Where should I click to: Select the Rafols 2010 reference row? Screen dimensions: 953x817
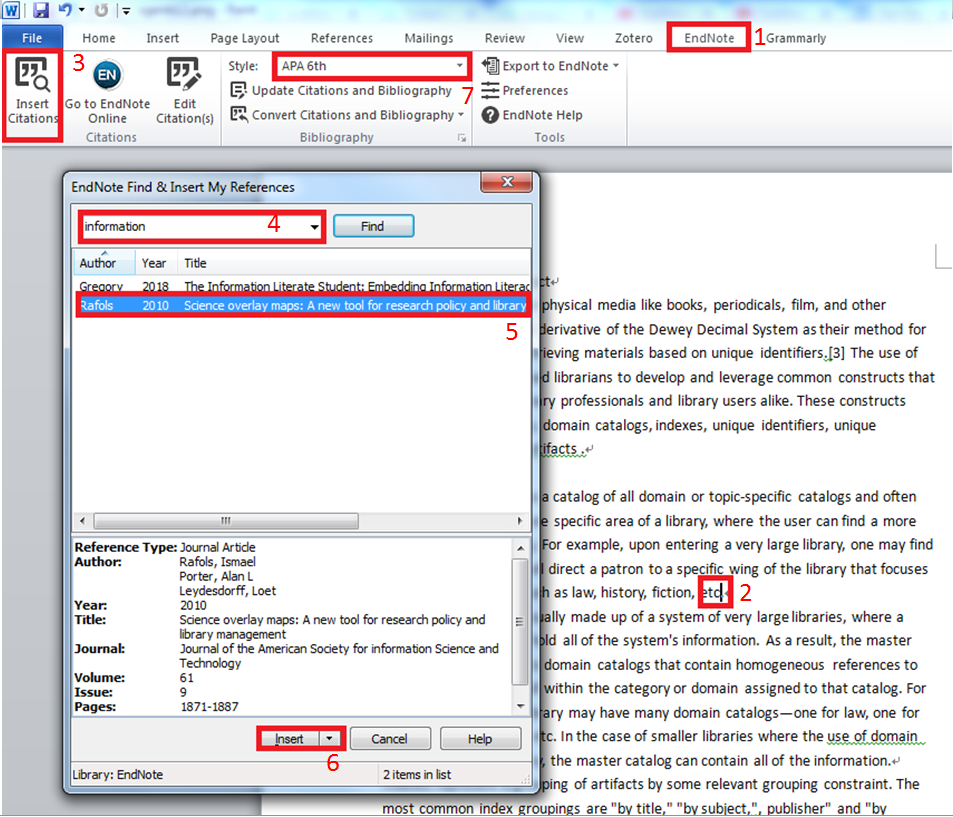point(302,305)
